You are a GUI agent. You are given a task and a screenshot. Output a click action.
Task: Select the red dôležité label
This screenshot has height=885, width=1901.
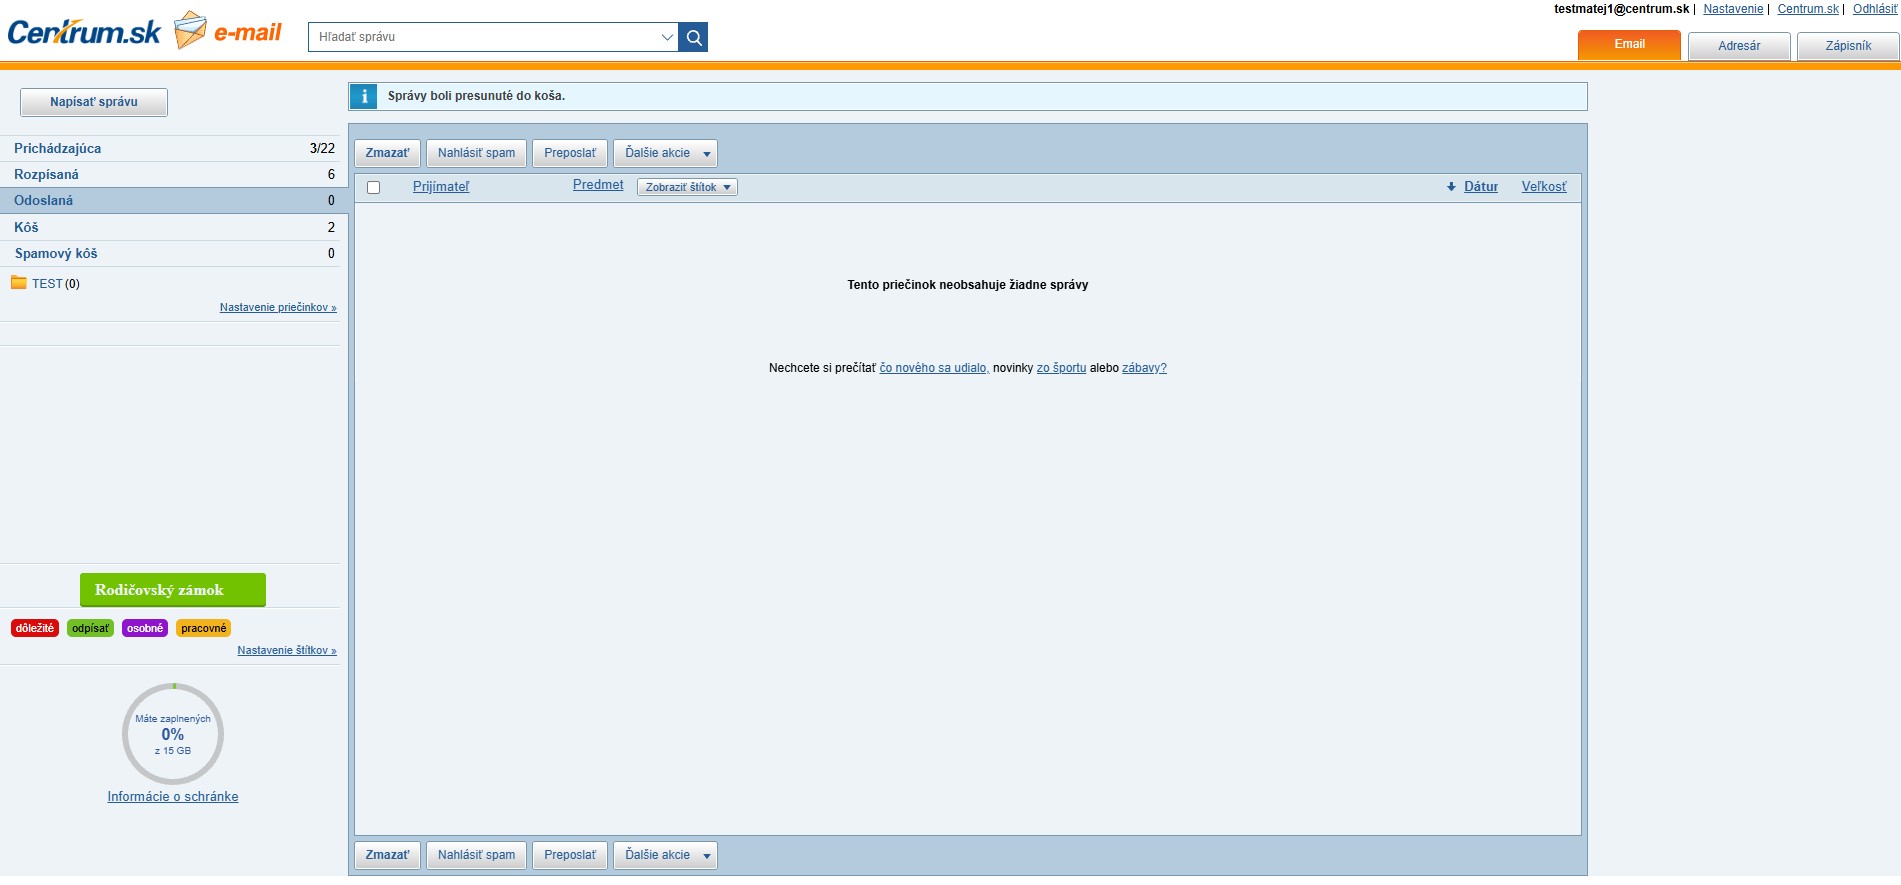(x=35, y=628)
